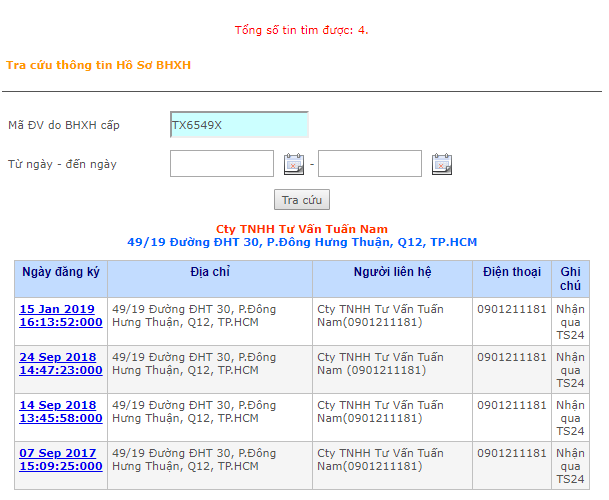Click the Ngày đăng ký column header

click(61, 272)
